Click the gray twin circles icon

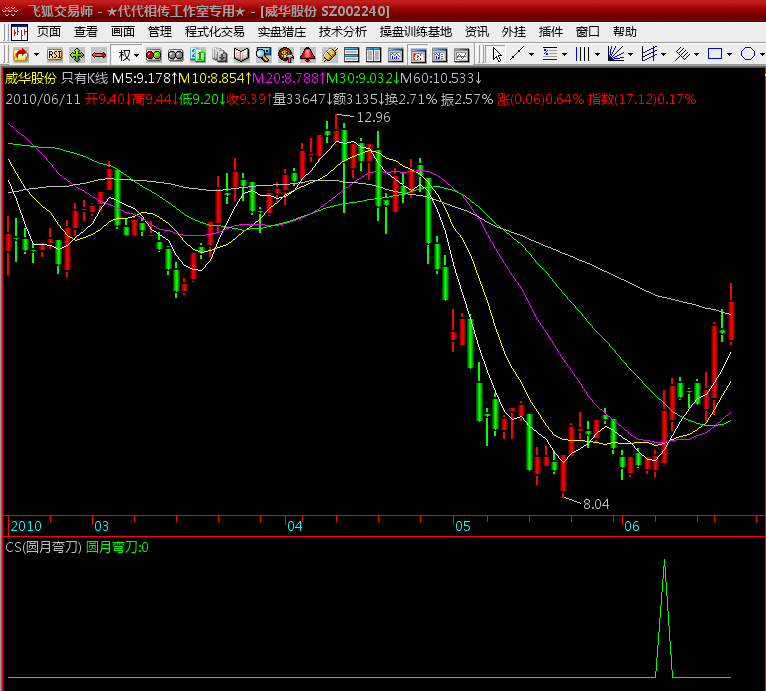click(175, 55)
